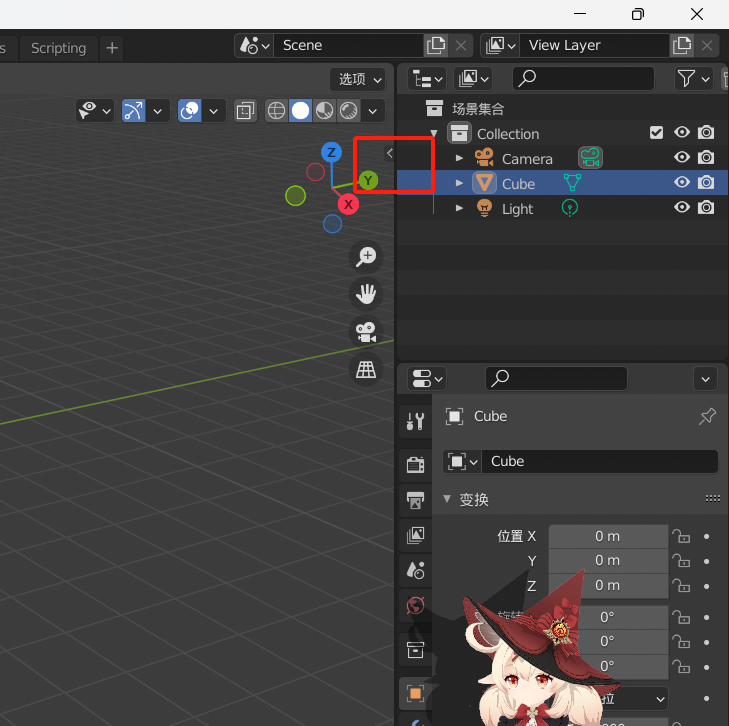Click the outliner search field

click(583, 79)
